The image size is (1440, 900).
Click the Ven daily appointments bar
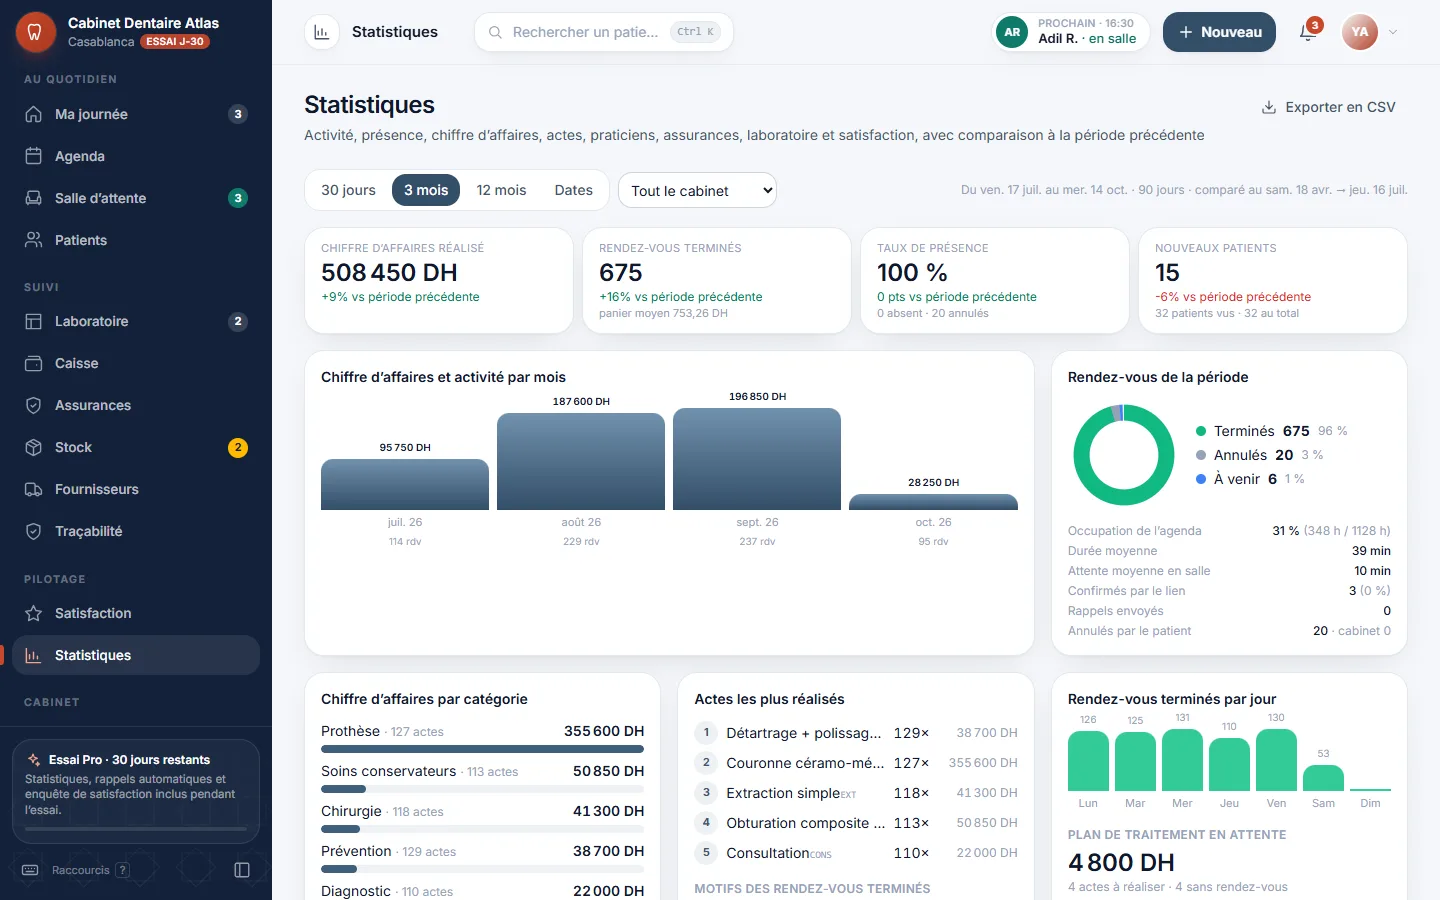click(x=1276, y=760)
